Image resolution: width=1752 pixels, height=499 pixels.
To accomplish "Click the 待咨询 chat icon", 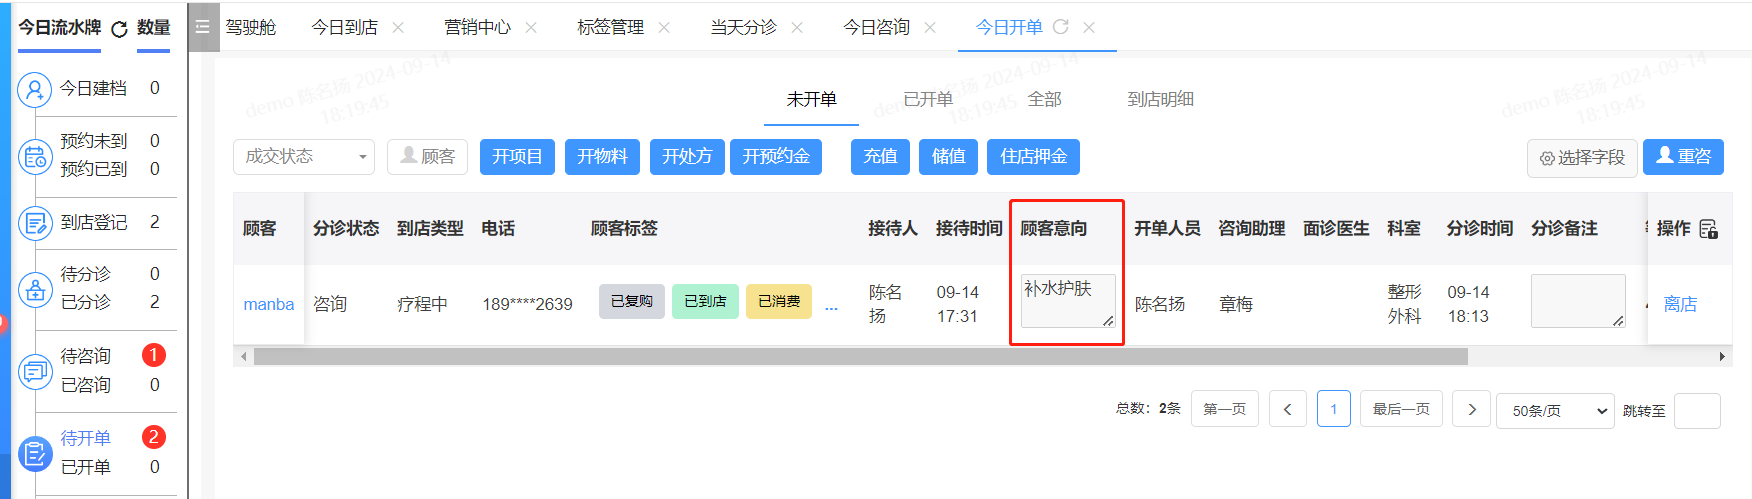I will (x=35, y=371).
